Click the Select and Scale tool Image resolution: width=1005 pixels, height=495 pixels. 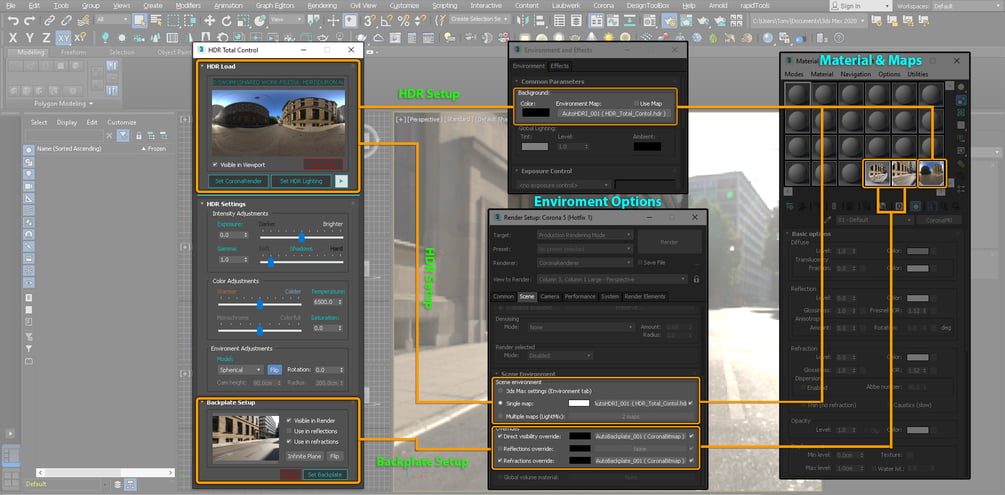pyautogui.click(x=243, y=21)
